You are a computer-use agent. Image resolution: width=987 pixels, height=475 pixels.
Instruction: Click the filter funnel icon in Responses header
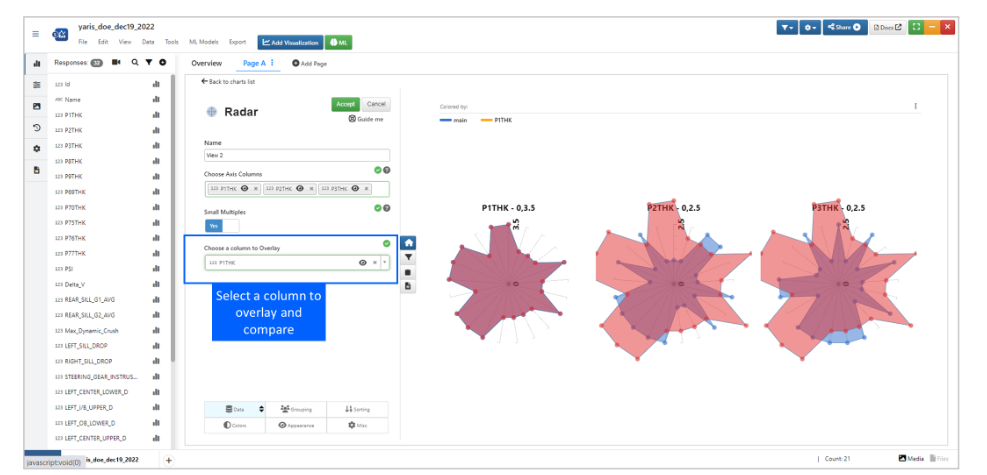(x=149, y=62)
